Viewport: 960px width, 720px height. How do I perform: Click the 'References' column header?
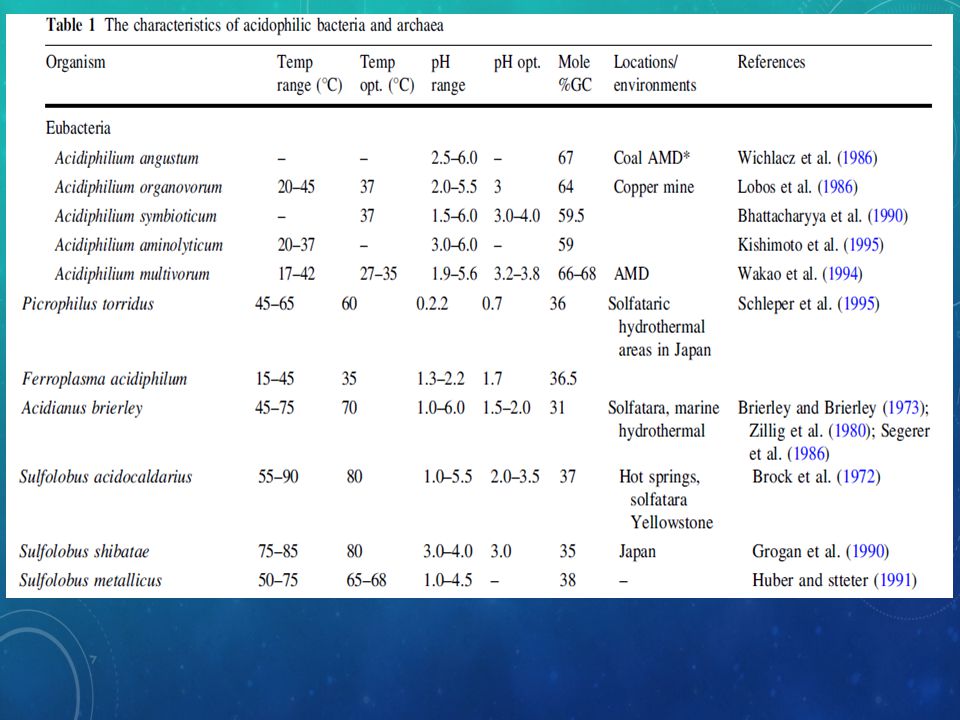[771, 62]
